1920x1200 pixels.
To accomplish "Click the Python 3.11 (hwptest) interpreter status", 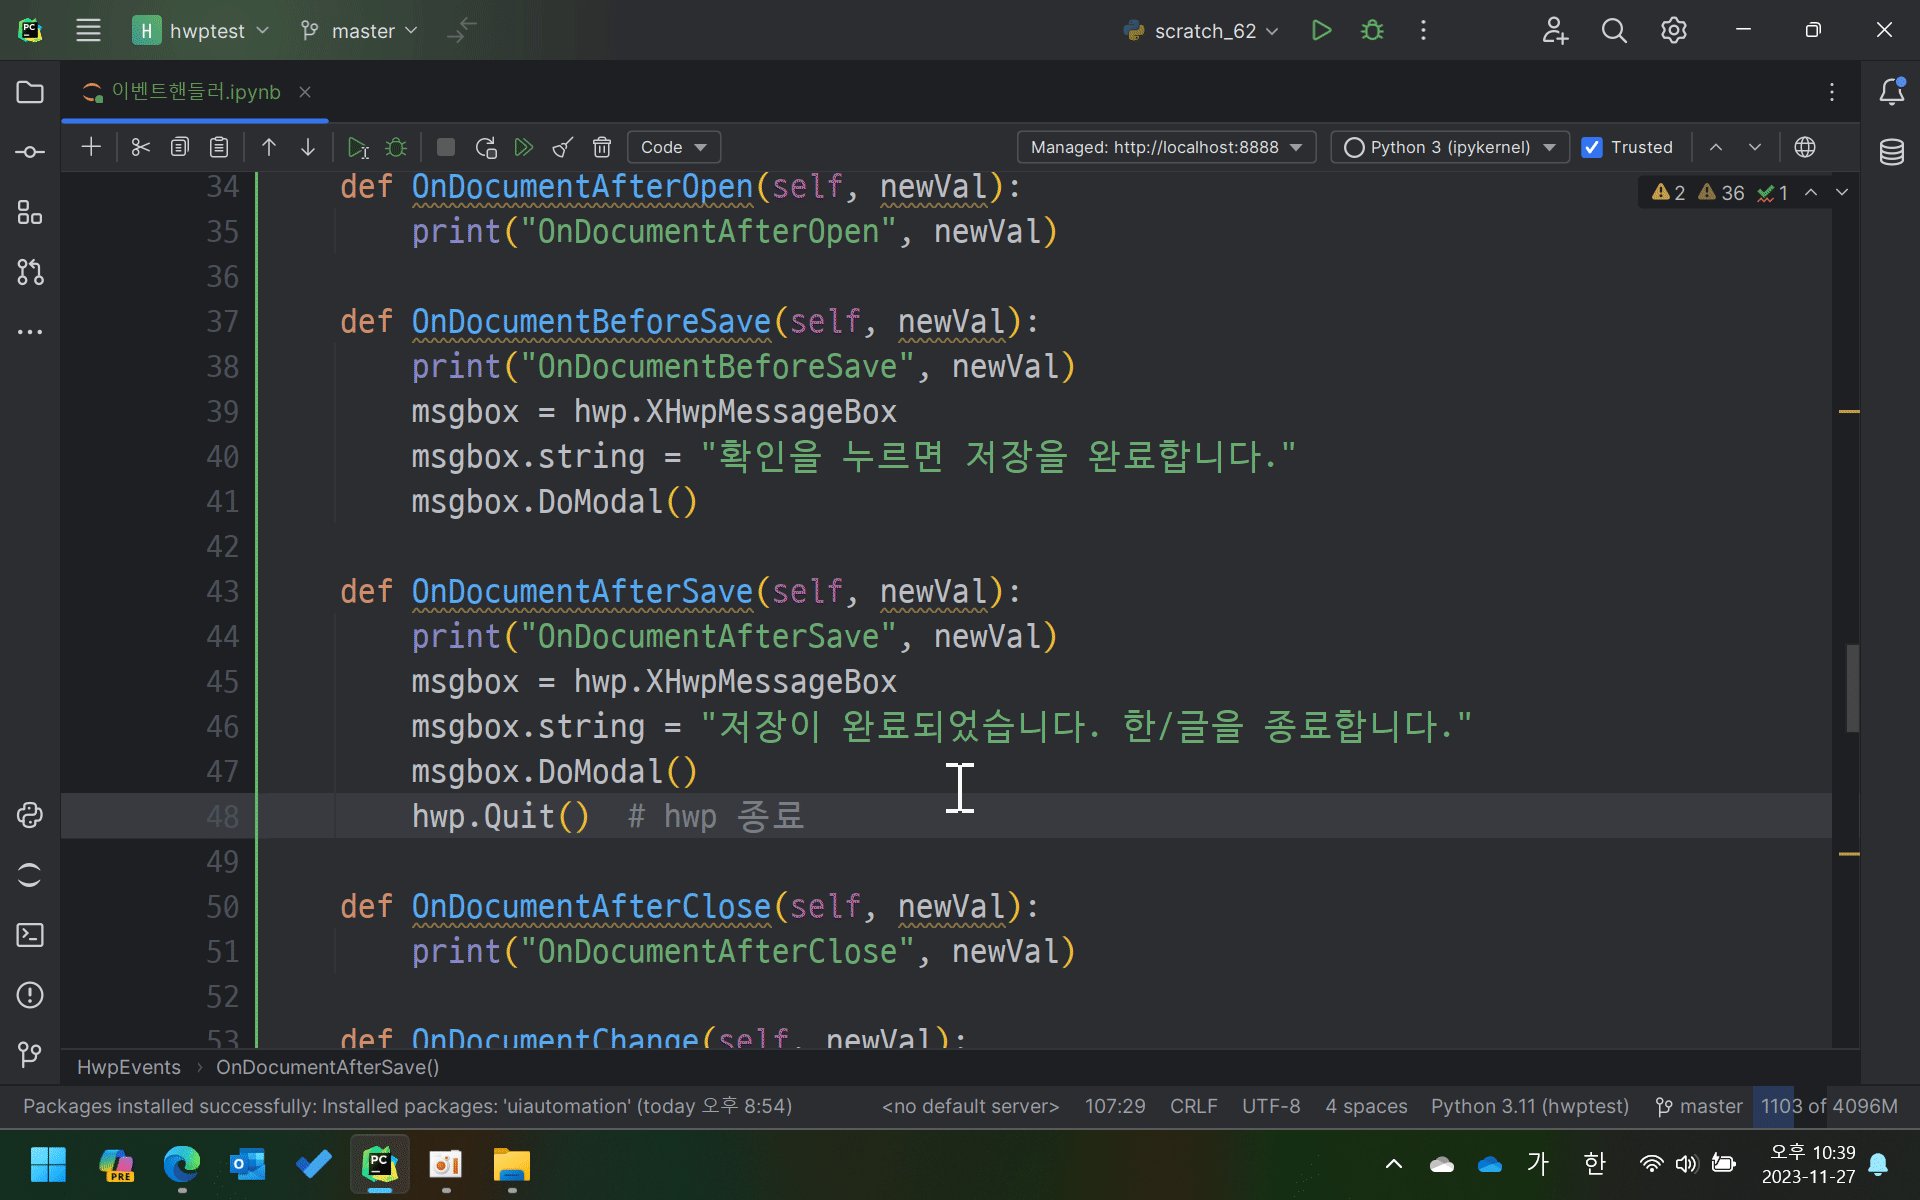I will pyautogui.click(x=1529, y=1106).
